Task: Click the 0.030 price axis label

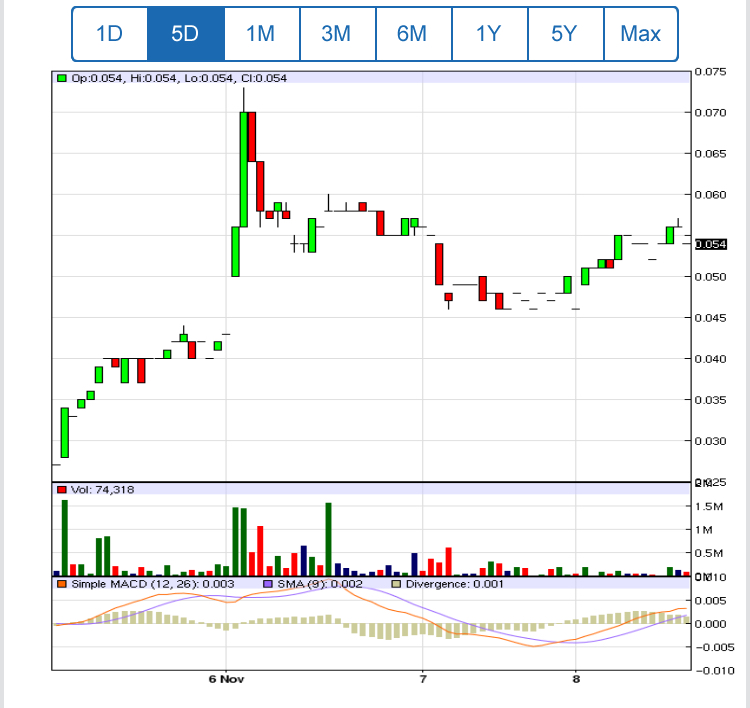Action: pos(710,441)
